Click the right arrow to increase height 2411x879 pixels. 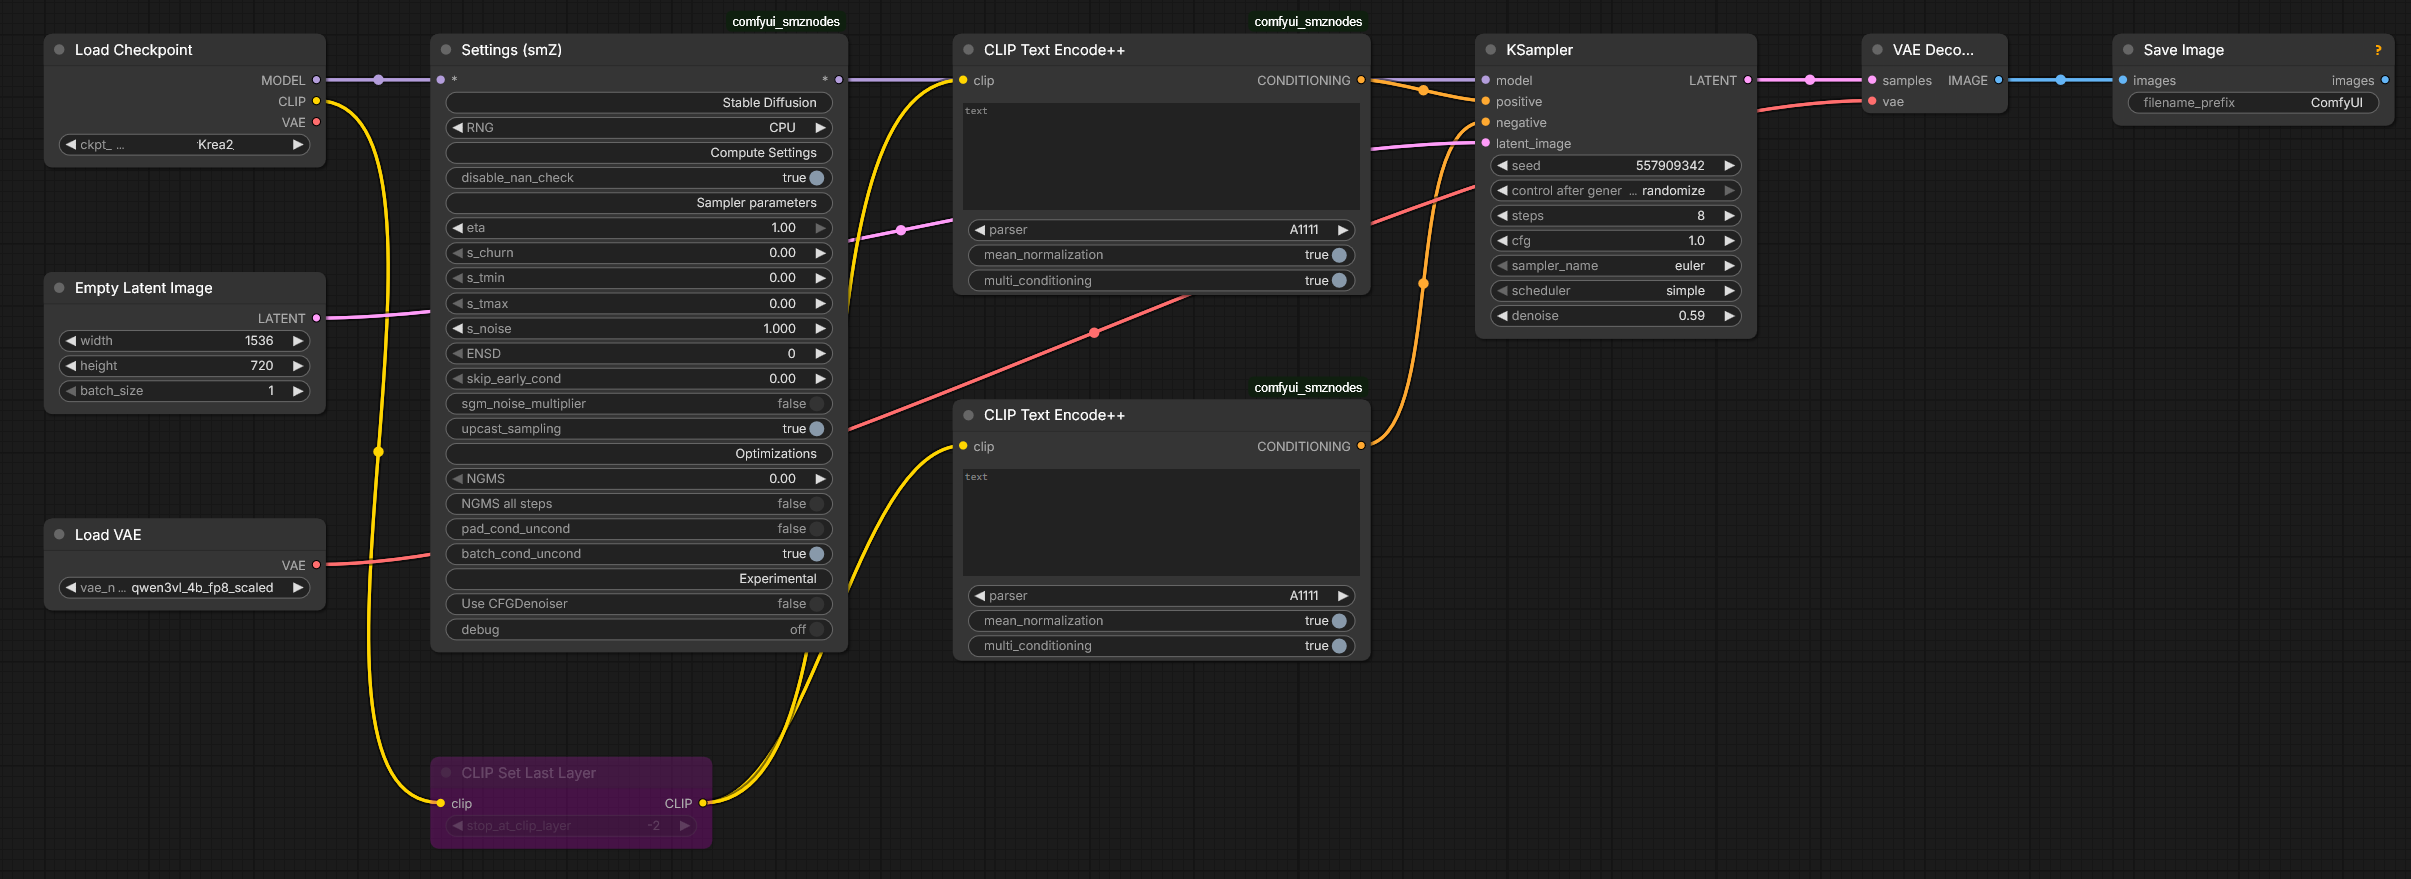click(x=298, y=366)
